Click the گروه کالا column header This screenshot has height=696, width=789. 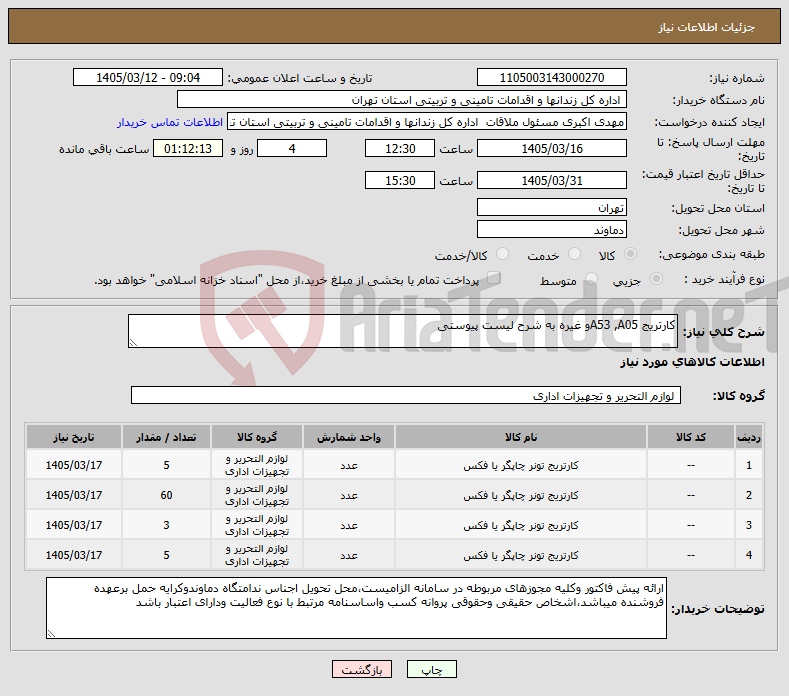point(257,437)
